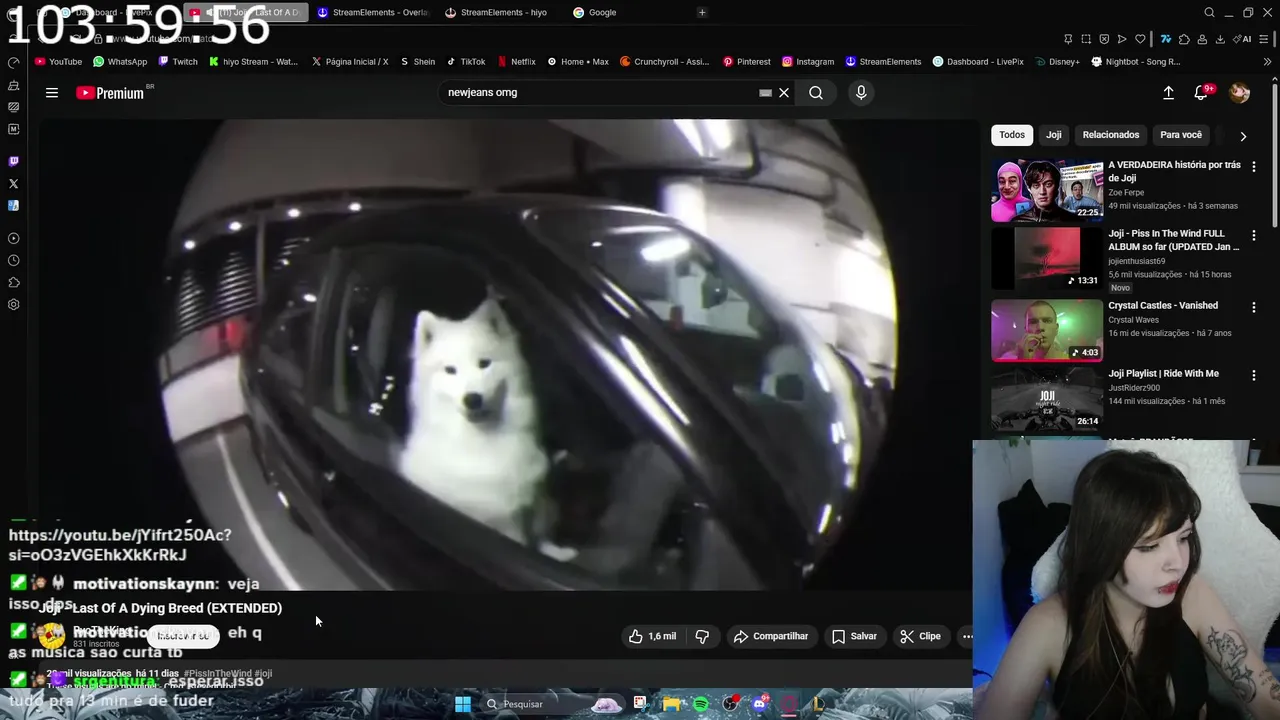The width and height of the screenshot is (1280, 720).
Task: Open Player icon in browser sidebar
Action: 13,238
